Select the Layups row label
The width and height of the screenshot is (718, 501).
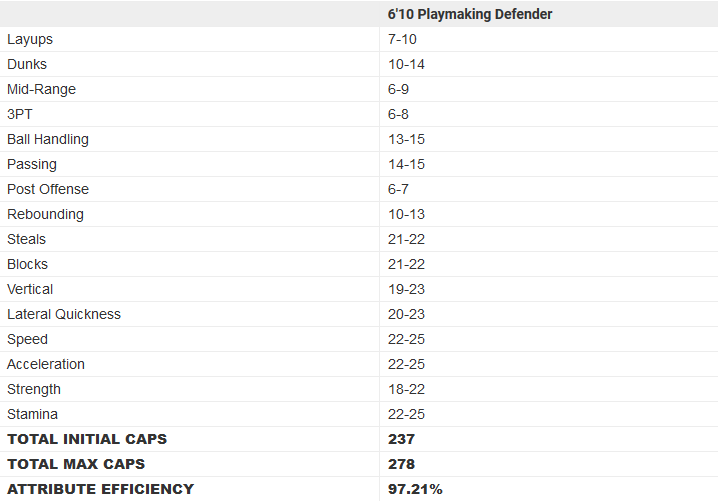pyautogui.click(x=30, y=39)
